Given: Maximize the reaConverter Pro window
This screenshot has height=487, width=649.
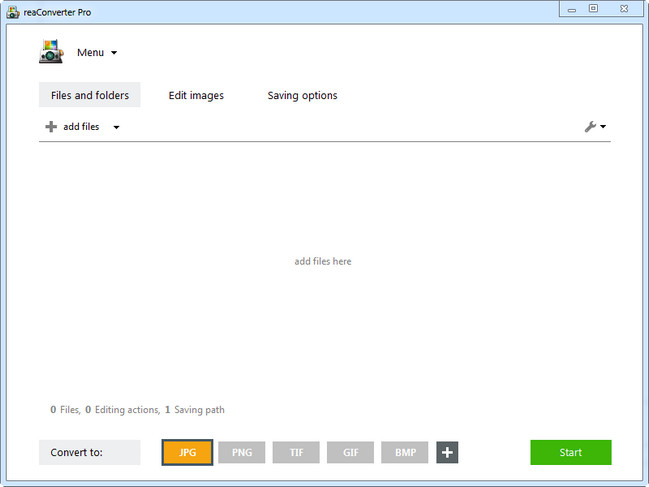Looking at the screenshot, I should [x=593, y=8].
